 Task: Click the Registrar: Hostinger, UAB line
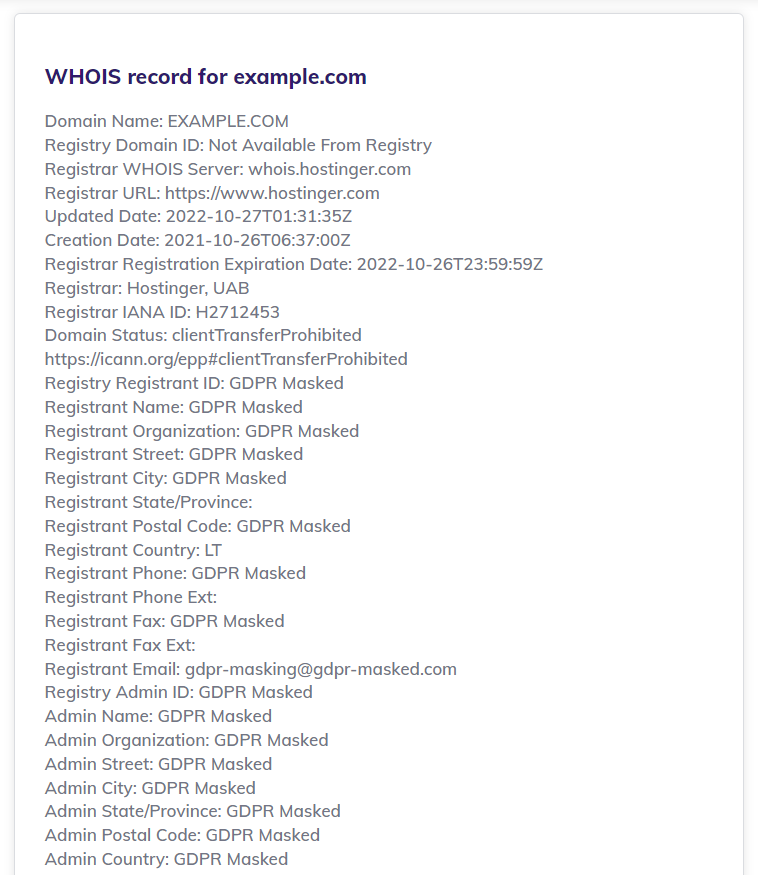pyautogui.click(x=147, y=288)
